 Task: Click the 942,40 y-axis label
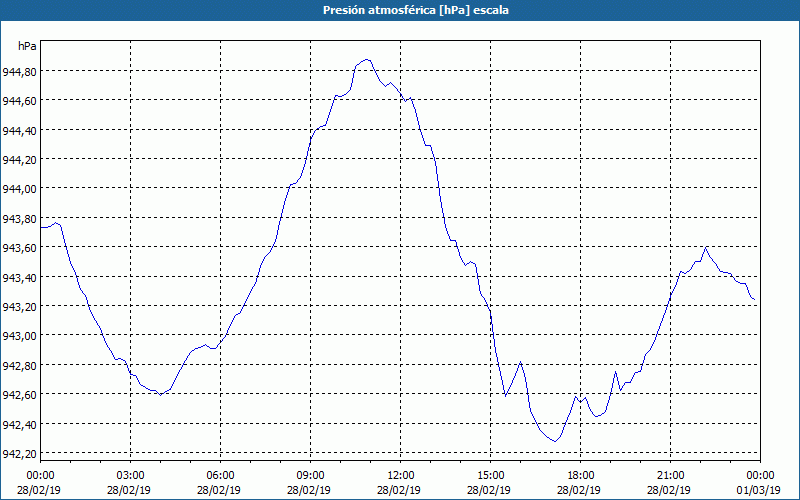click(19, 424)
